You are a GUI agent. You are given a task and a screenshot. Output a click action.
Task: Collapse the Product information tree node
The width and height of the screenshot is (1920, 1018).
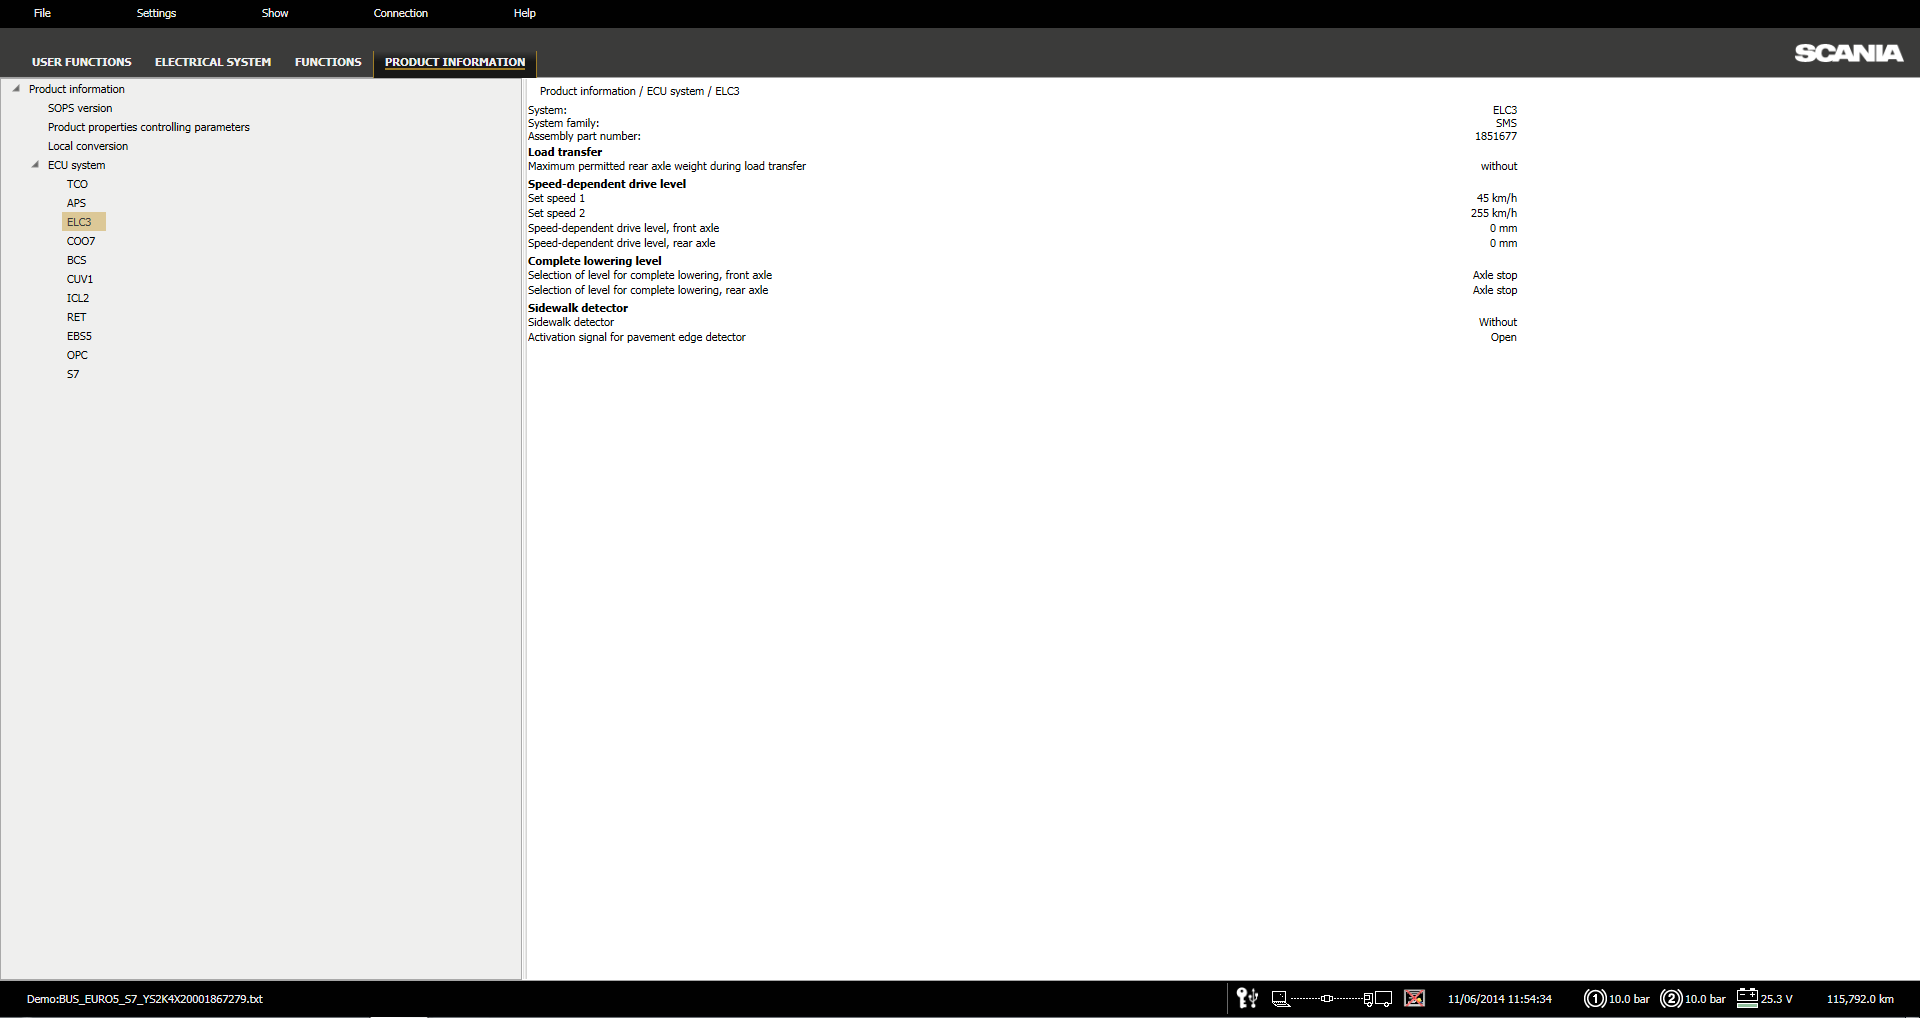click(16, 89)
